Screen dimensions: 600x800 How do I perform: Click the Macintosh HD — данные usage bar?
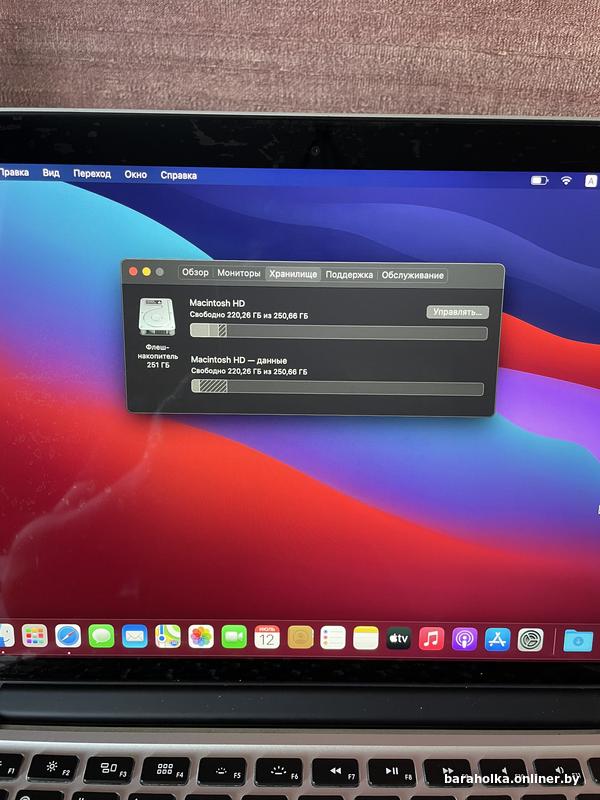click(x=337, y=387)
